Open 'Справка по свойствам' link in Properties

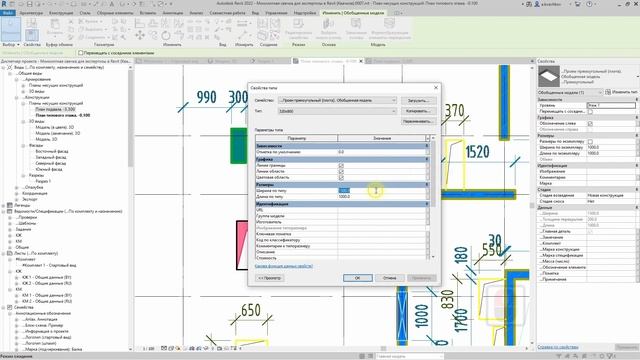558,347
